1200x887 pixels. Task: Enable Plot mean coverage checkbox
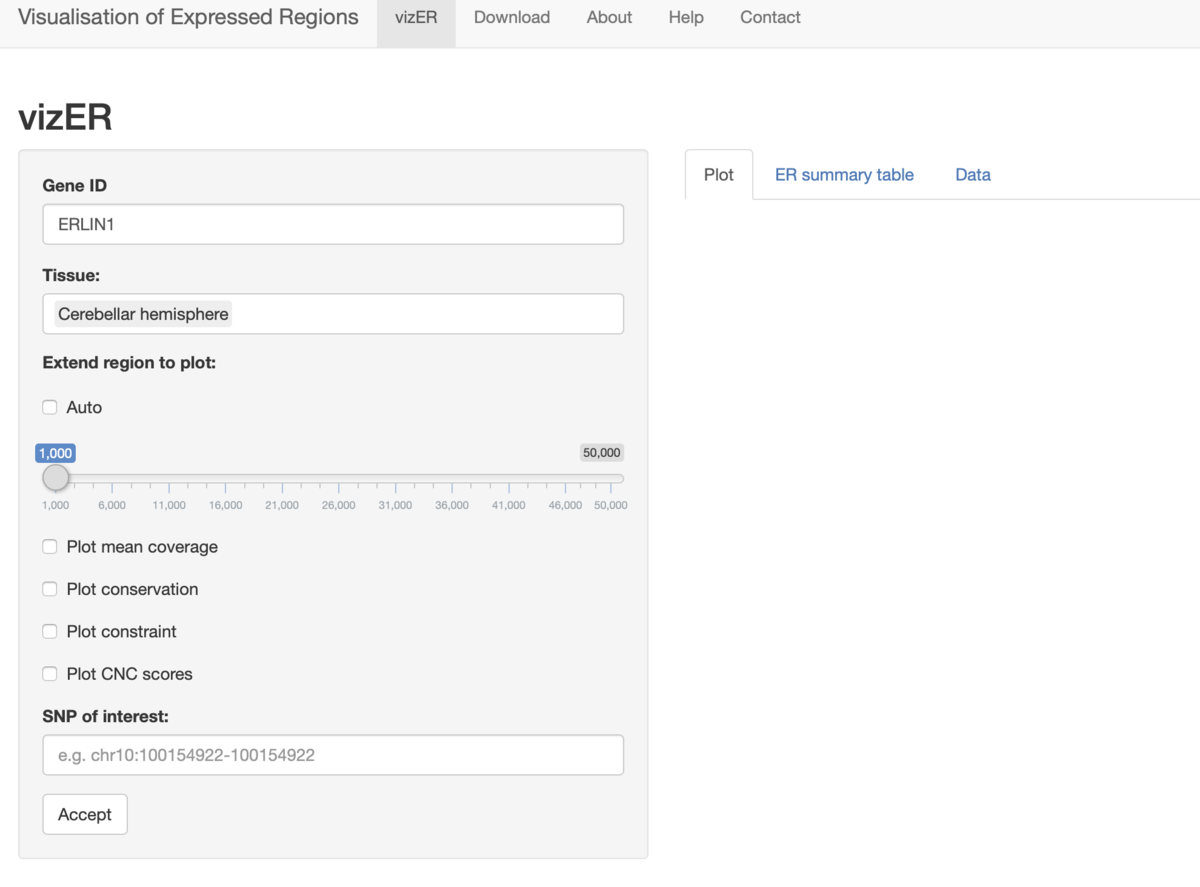point(50,547)
